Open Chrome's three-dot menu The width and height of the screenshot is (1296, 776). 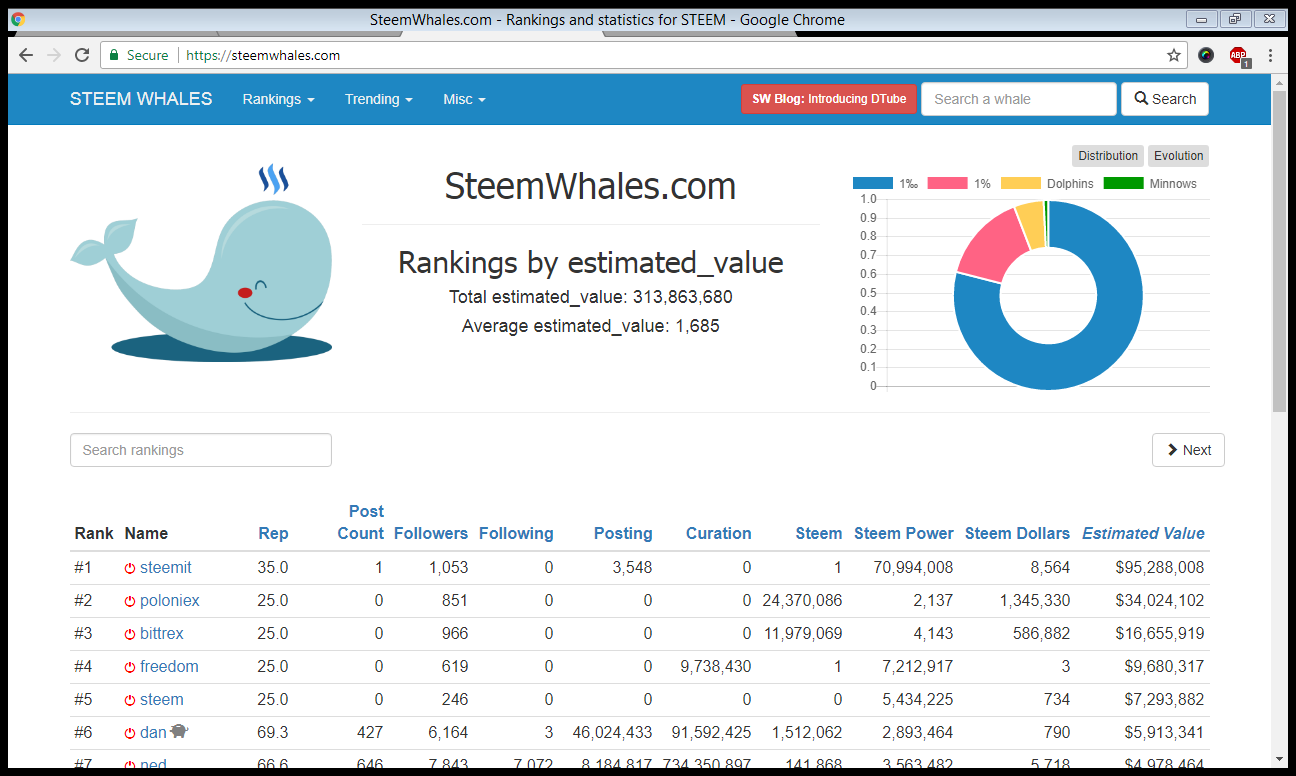[1270, 55]
